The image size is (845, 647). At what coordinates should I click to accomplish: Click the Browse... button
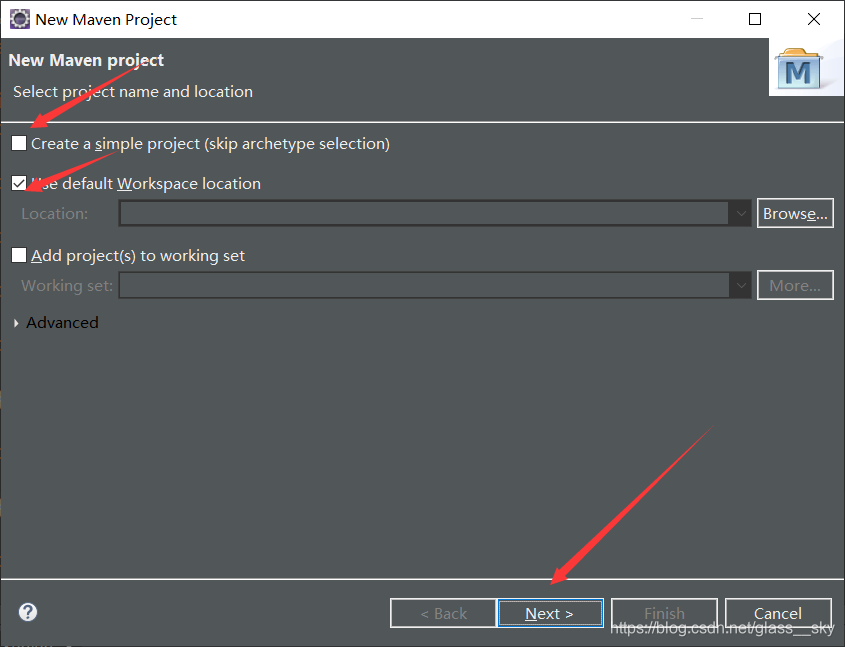pos(795,213)
